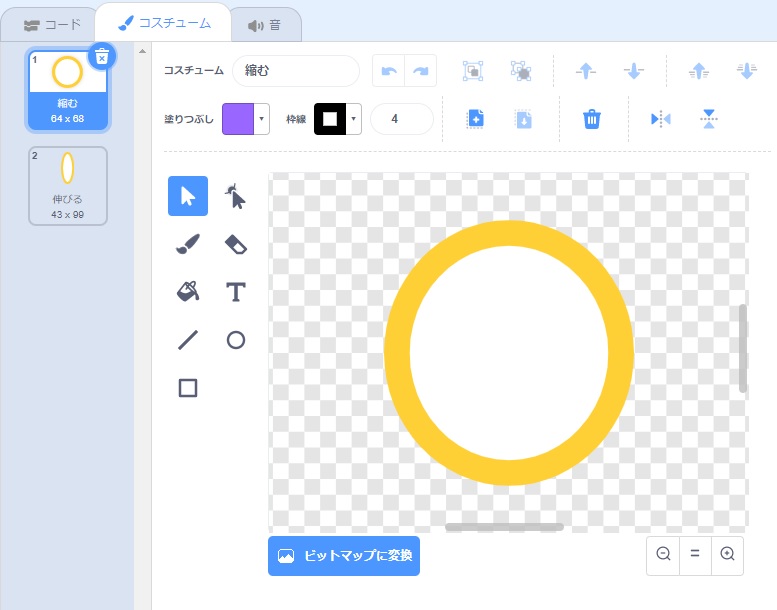Zoom in on the canvas
777x610 pixels.
coord(727,554)
